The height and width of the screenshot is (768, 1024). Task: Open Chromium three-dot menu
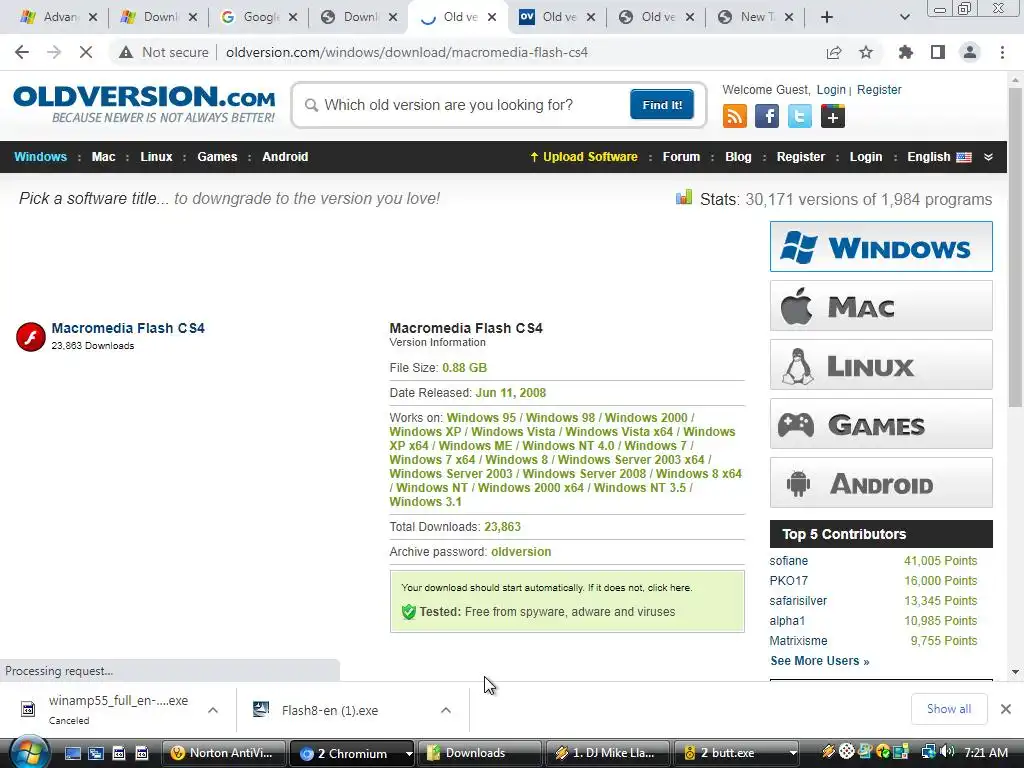pyautogui.click(x=1002, y=52)
